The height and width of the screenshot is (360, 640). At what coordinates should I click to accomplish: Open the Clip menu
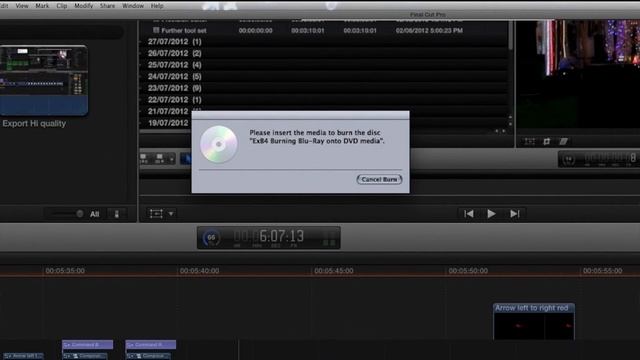[62, 6]
